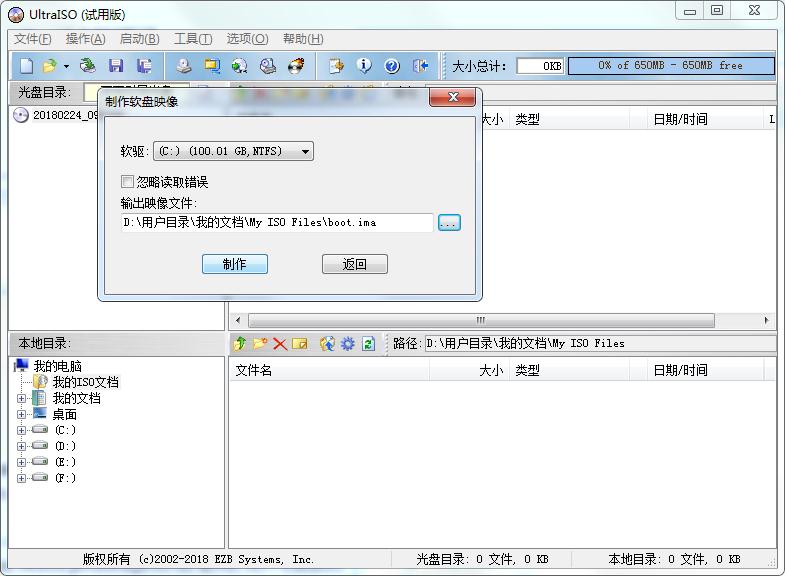
Task: Click the disc pane 类型 column header
Action: tap(570, 119)
